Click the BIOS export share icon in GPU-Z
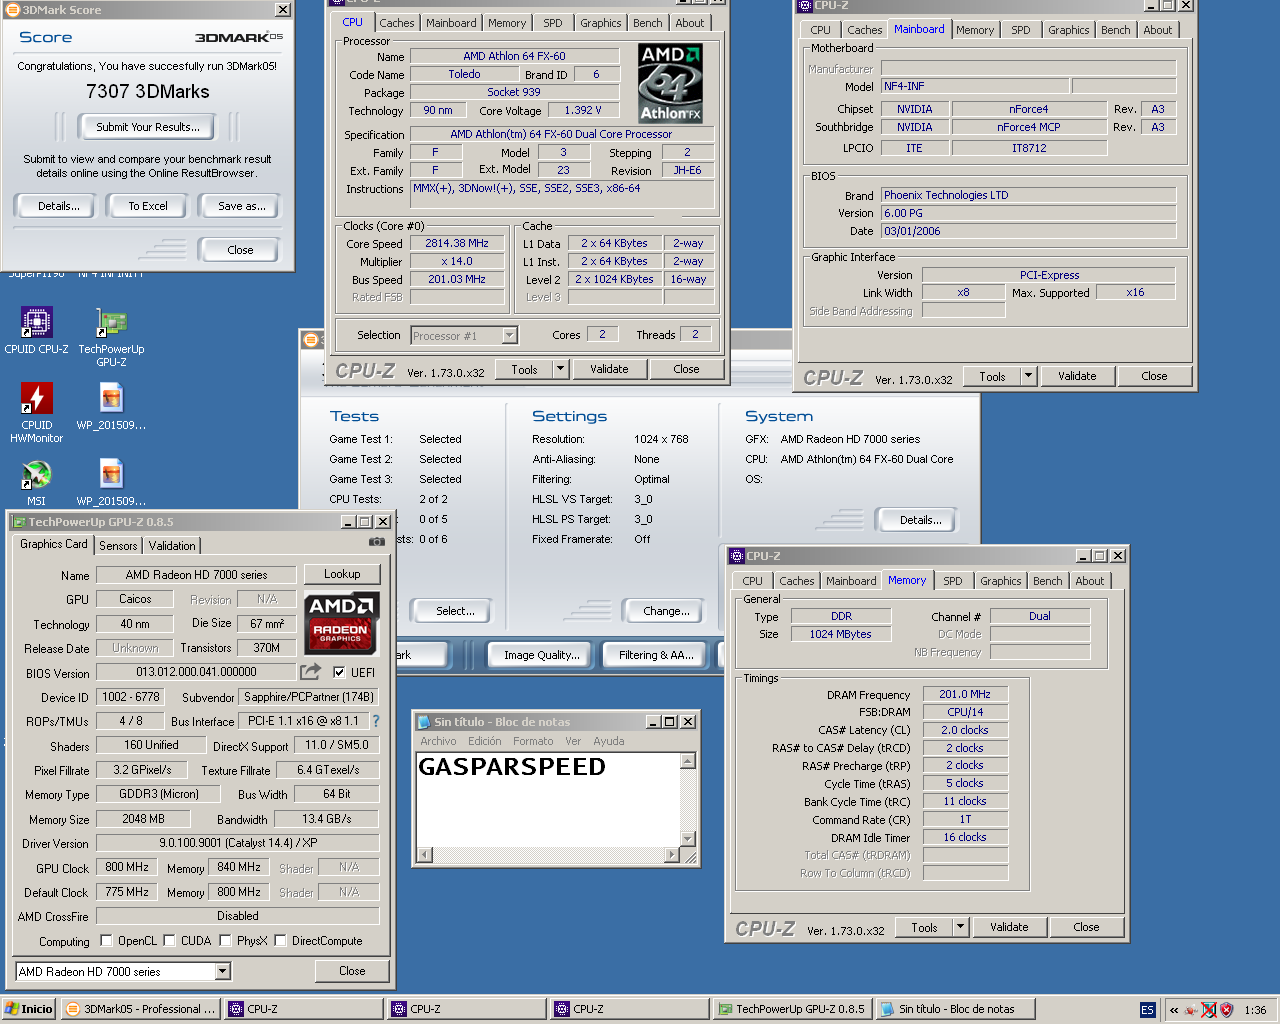1280x1024 pixels. (311, 672)
